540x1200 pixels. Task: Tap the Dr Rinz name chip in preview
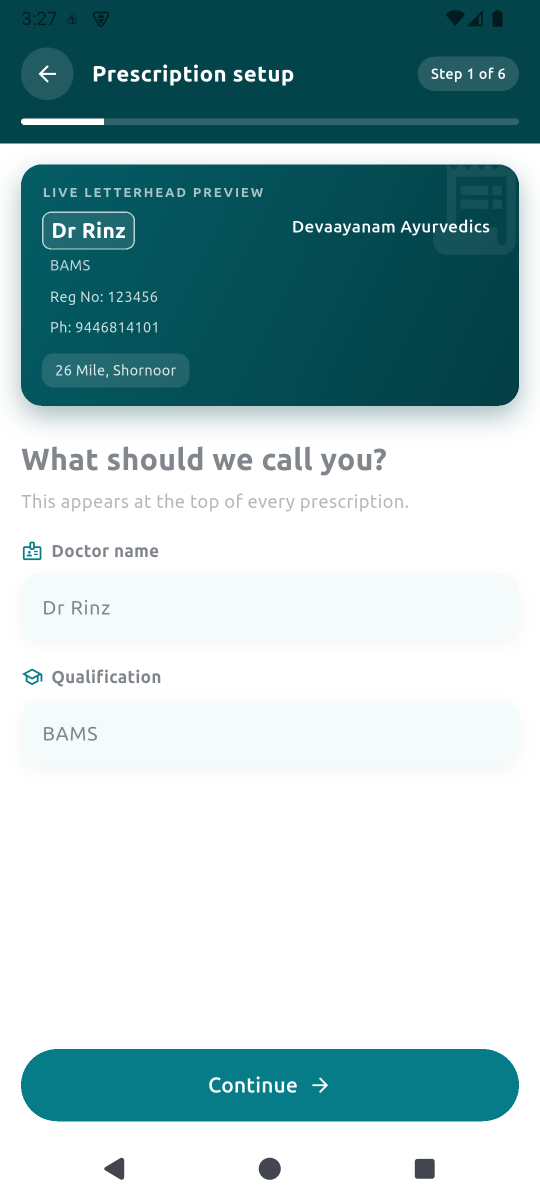(x=88, y=231)
